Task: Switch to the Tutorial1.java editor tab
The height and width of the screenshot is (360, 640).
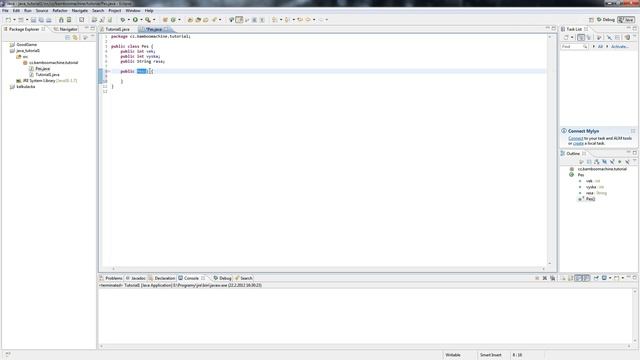Action: tap(117, 29)
